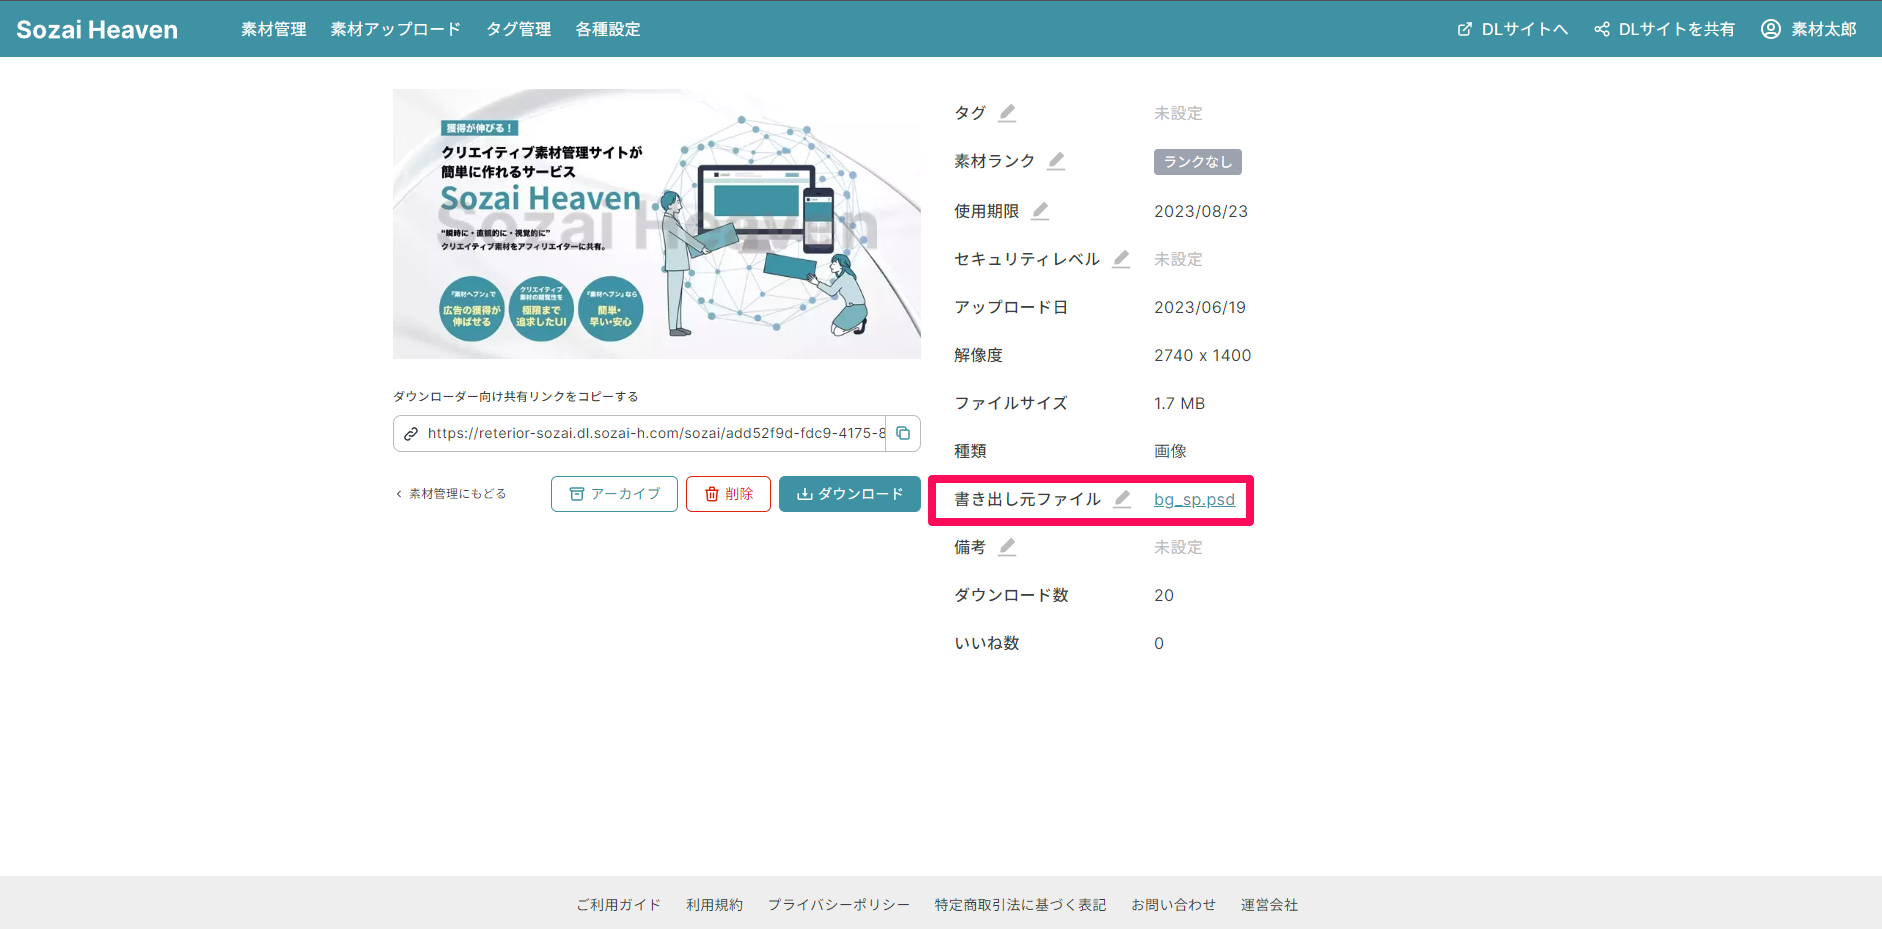Edit 使用期限 with its pencil icon
The width and height of the screenshot is (1882, 929).
coord(1040,211)
